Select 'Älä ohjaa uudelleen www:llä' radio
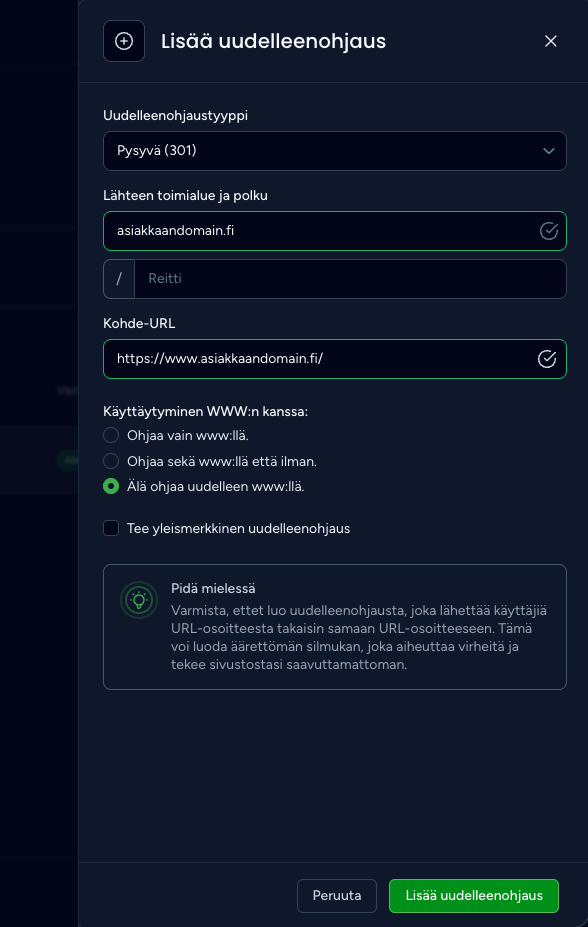 [111, 487]
